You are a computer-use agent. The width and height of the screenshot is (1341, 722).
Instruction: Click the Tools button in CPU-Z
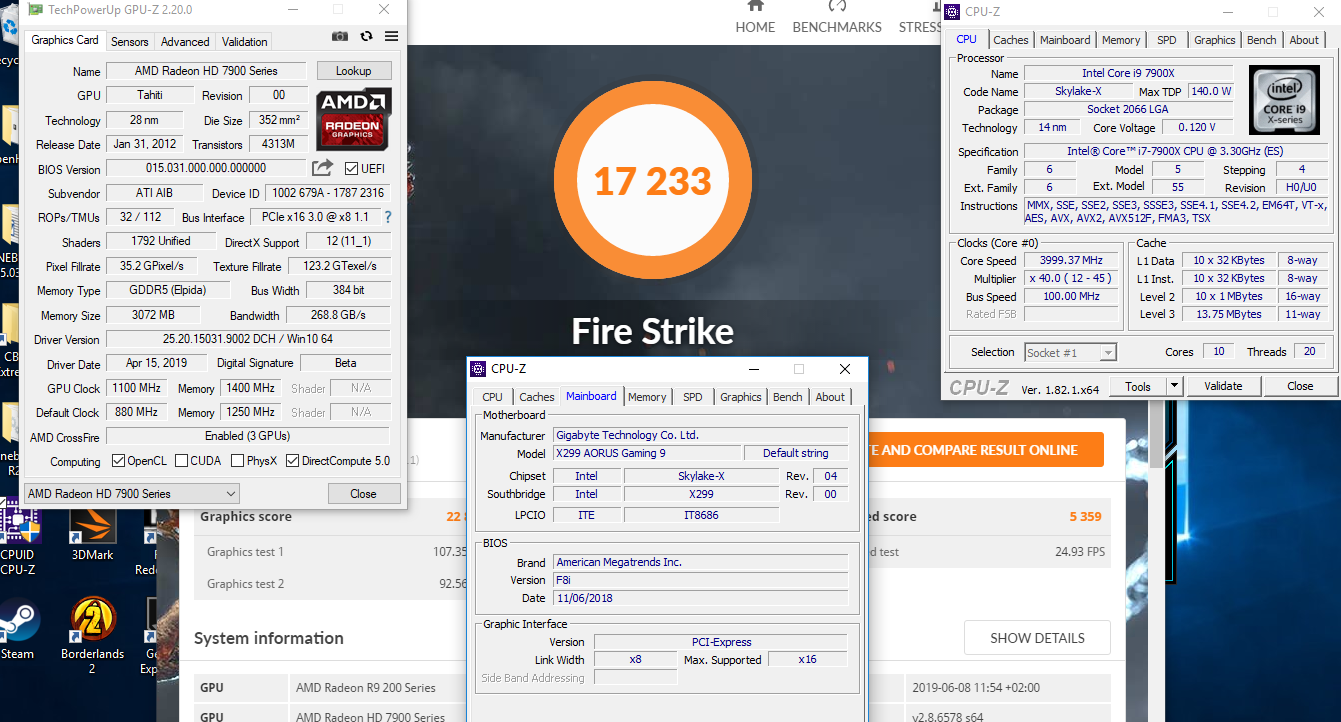point(1138,386)
